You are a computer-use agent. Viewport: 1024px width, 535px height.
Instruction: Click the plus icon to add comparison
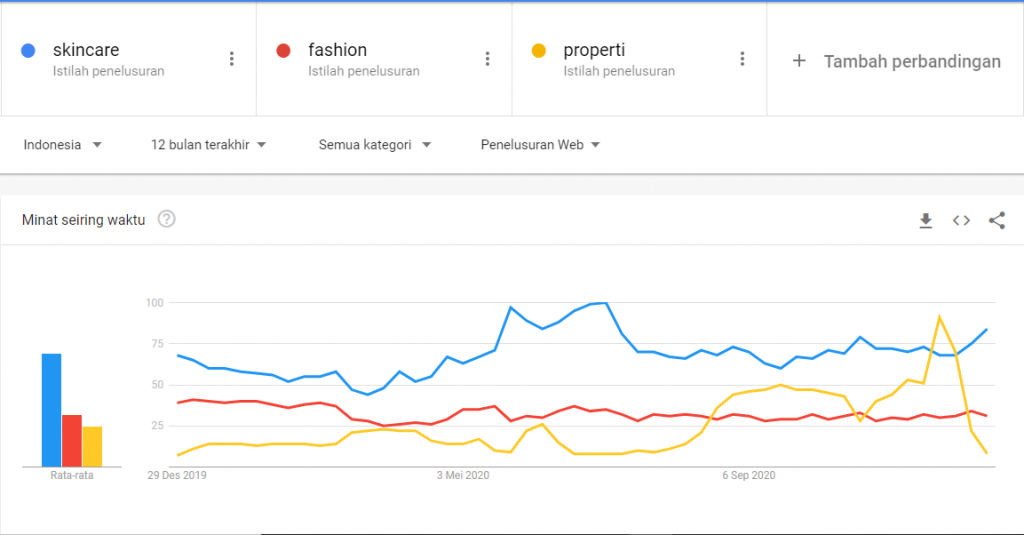pos(799,61)
